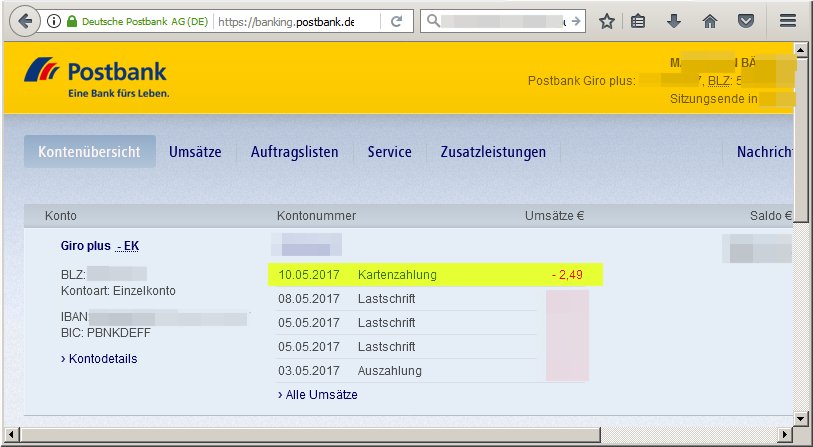This screenshot has height=447, width=813.
Task: Switch to the Umsätze tab
Action: (x=195, y=152)
